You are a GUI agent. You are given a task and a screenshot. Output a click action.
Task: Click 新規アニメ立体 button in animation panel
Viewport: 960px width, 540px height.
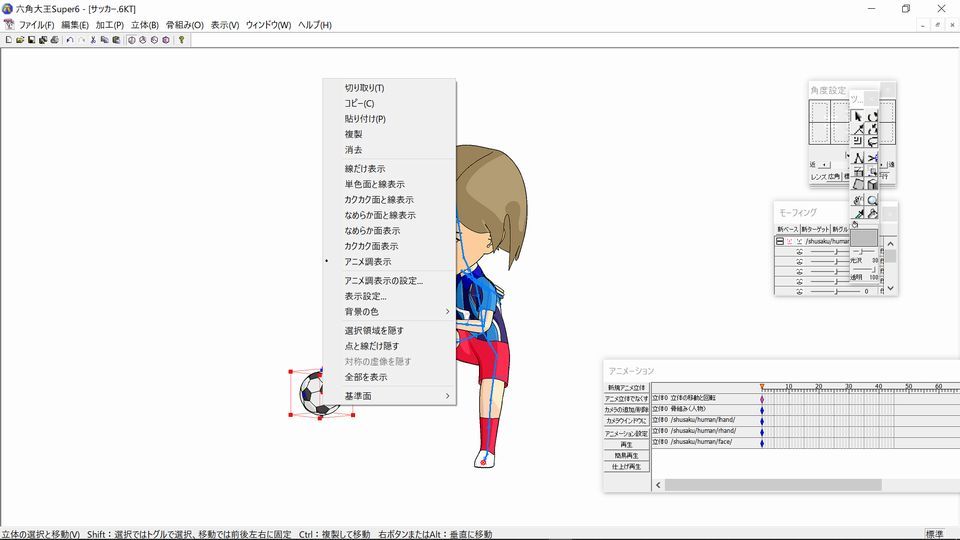click(626, 388)
